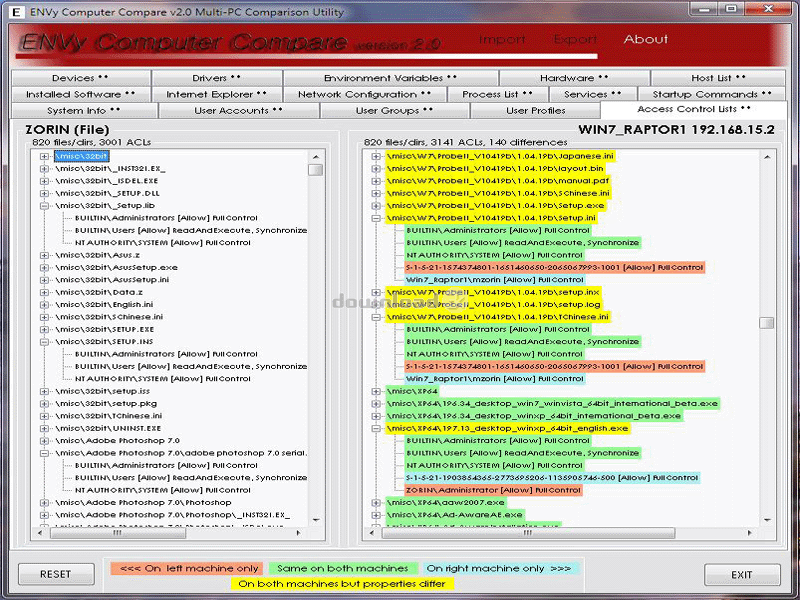Image resolution: width=800 pixels, height=600 pixels.
Task: Open the Import menu
Action: pyautogui.click(x=502, y=40)
